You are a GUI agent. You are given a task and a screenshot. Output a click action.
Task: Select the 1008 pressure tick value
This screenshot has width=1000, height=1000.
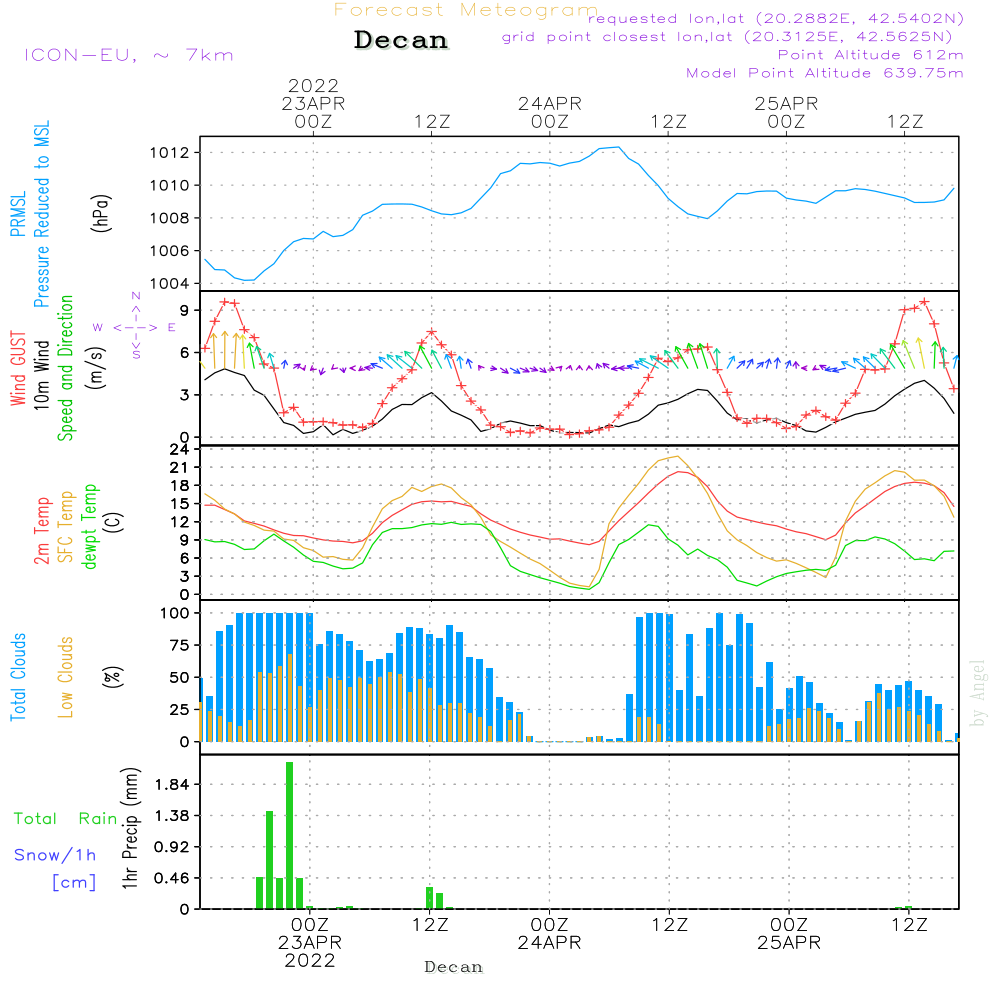(x=170, y=218)
